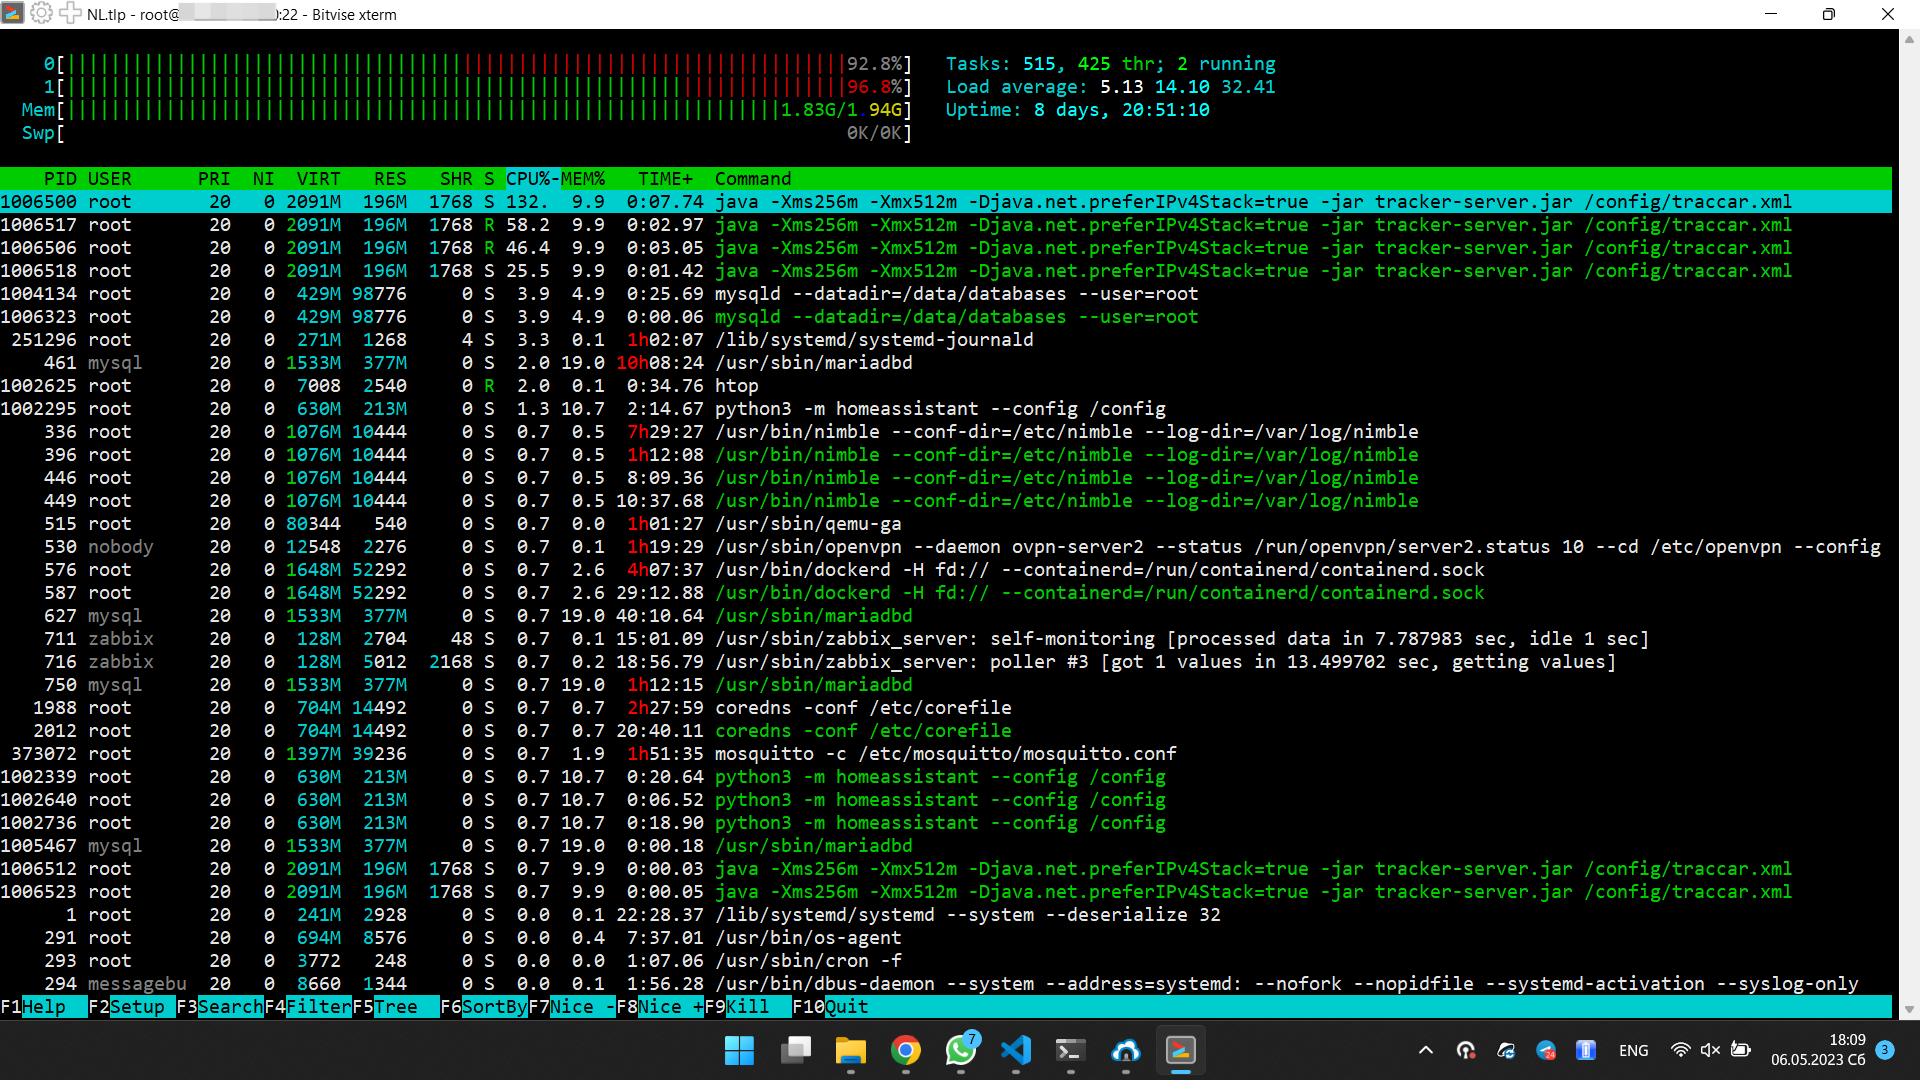
Task: Click the Mem usage meter bar
Action: tap(450, 110)
